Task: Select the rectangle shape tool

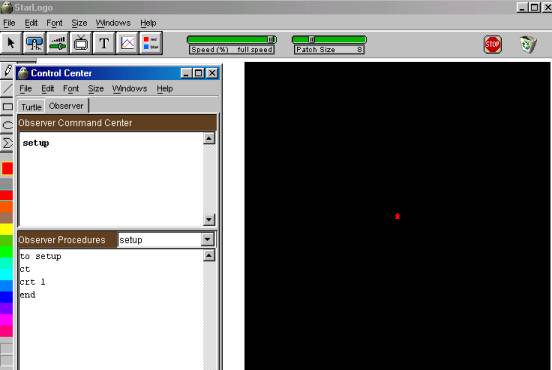Action: pyautogui.click(x=7, y=106)
